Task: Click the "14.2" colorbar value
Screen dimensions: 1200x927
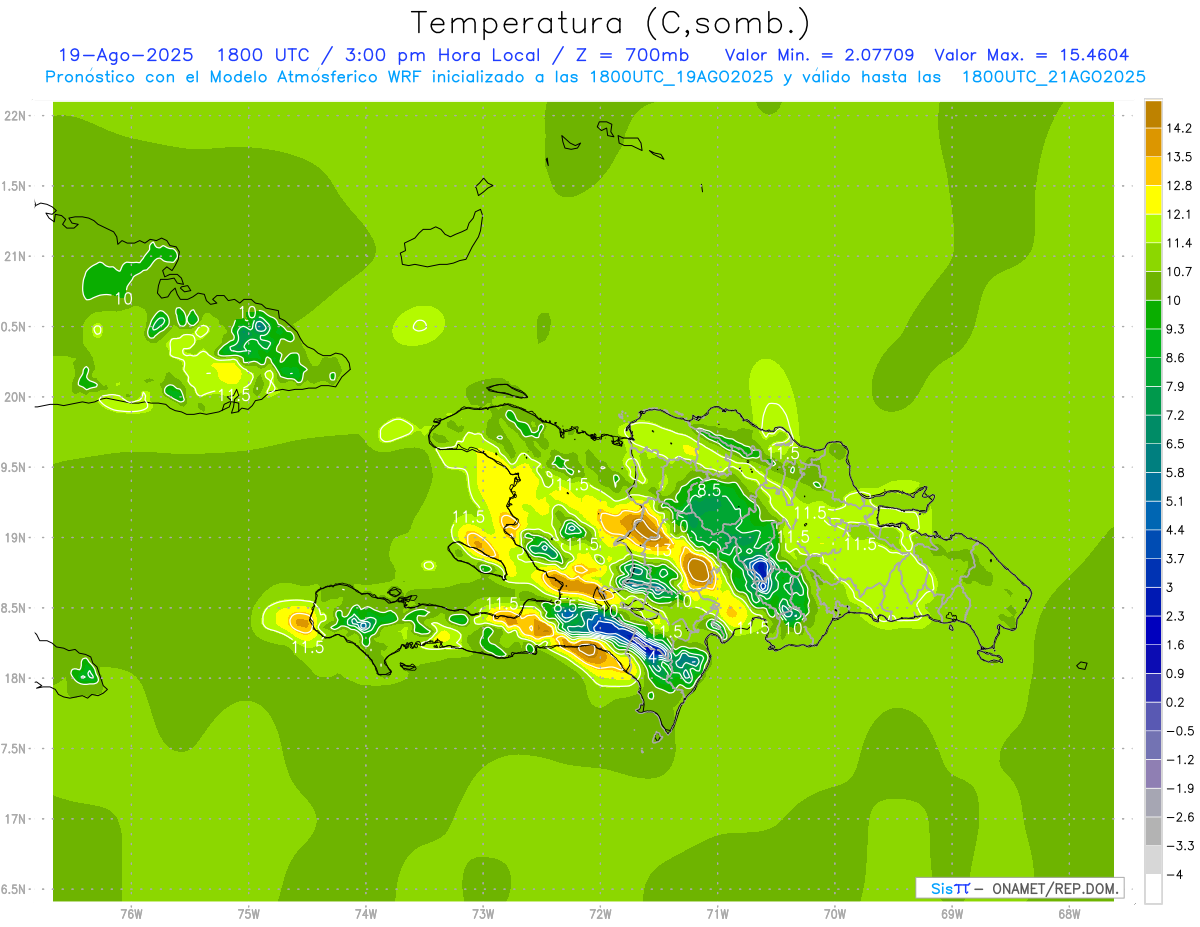Action: 1179,128
